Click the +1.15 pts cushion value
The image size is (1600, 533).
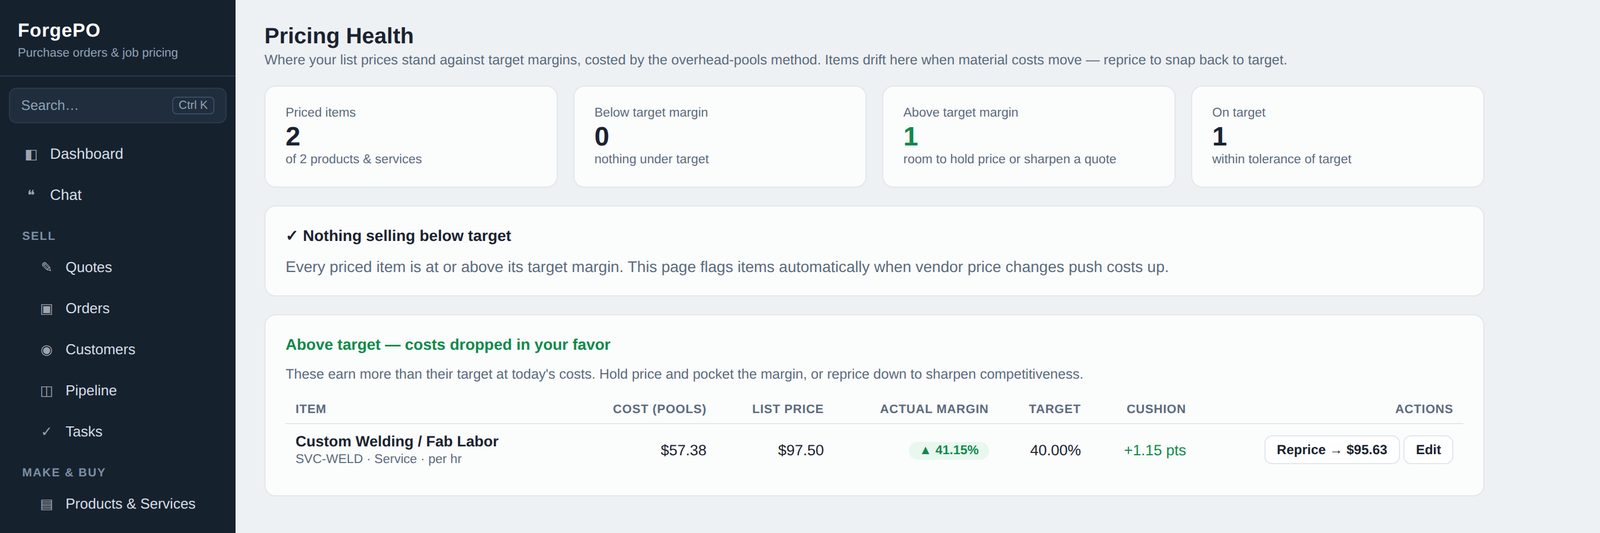pyautogui.click(x=1155, y=450)
